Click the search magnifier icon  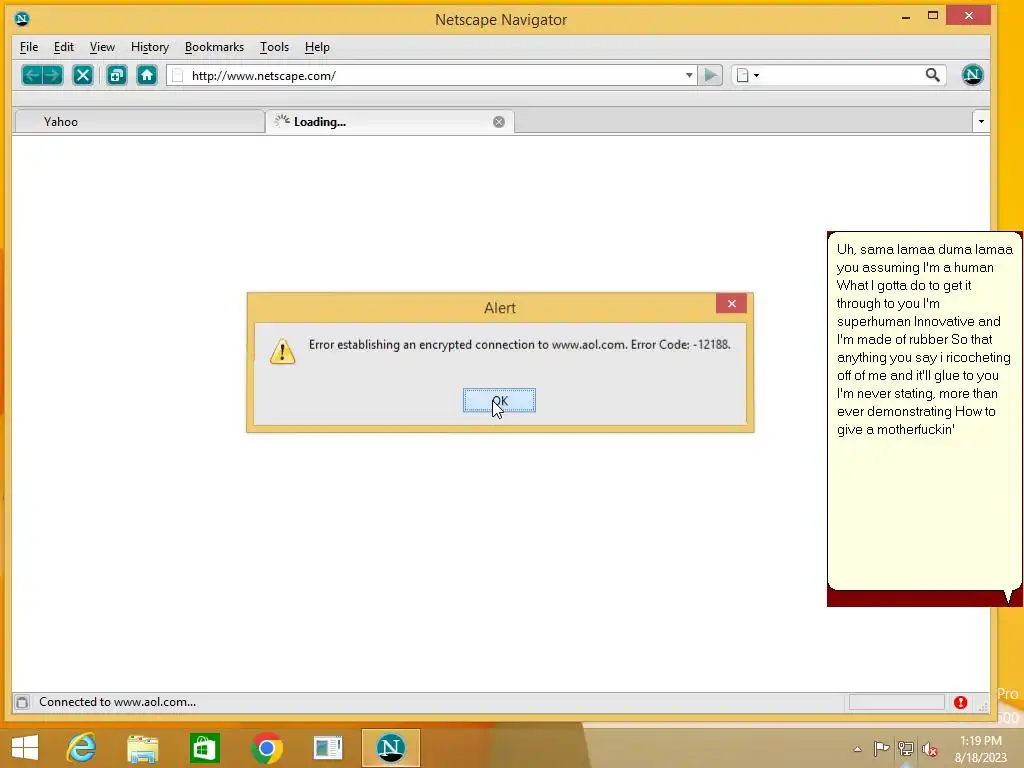(x=933, y=75)
